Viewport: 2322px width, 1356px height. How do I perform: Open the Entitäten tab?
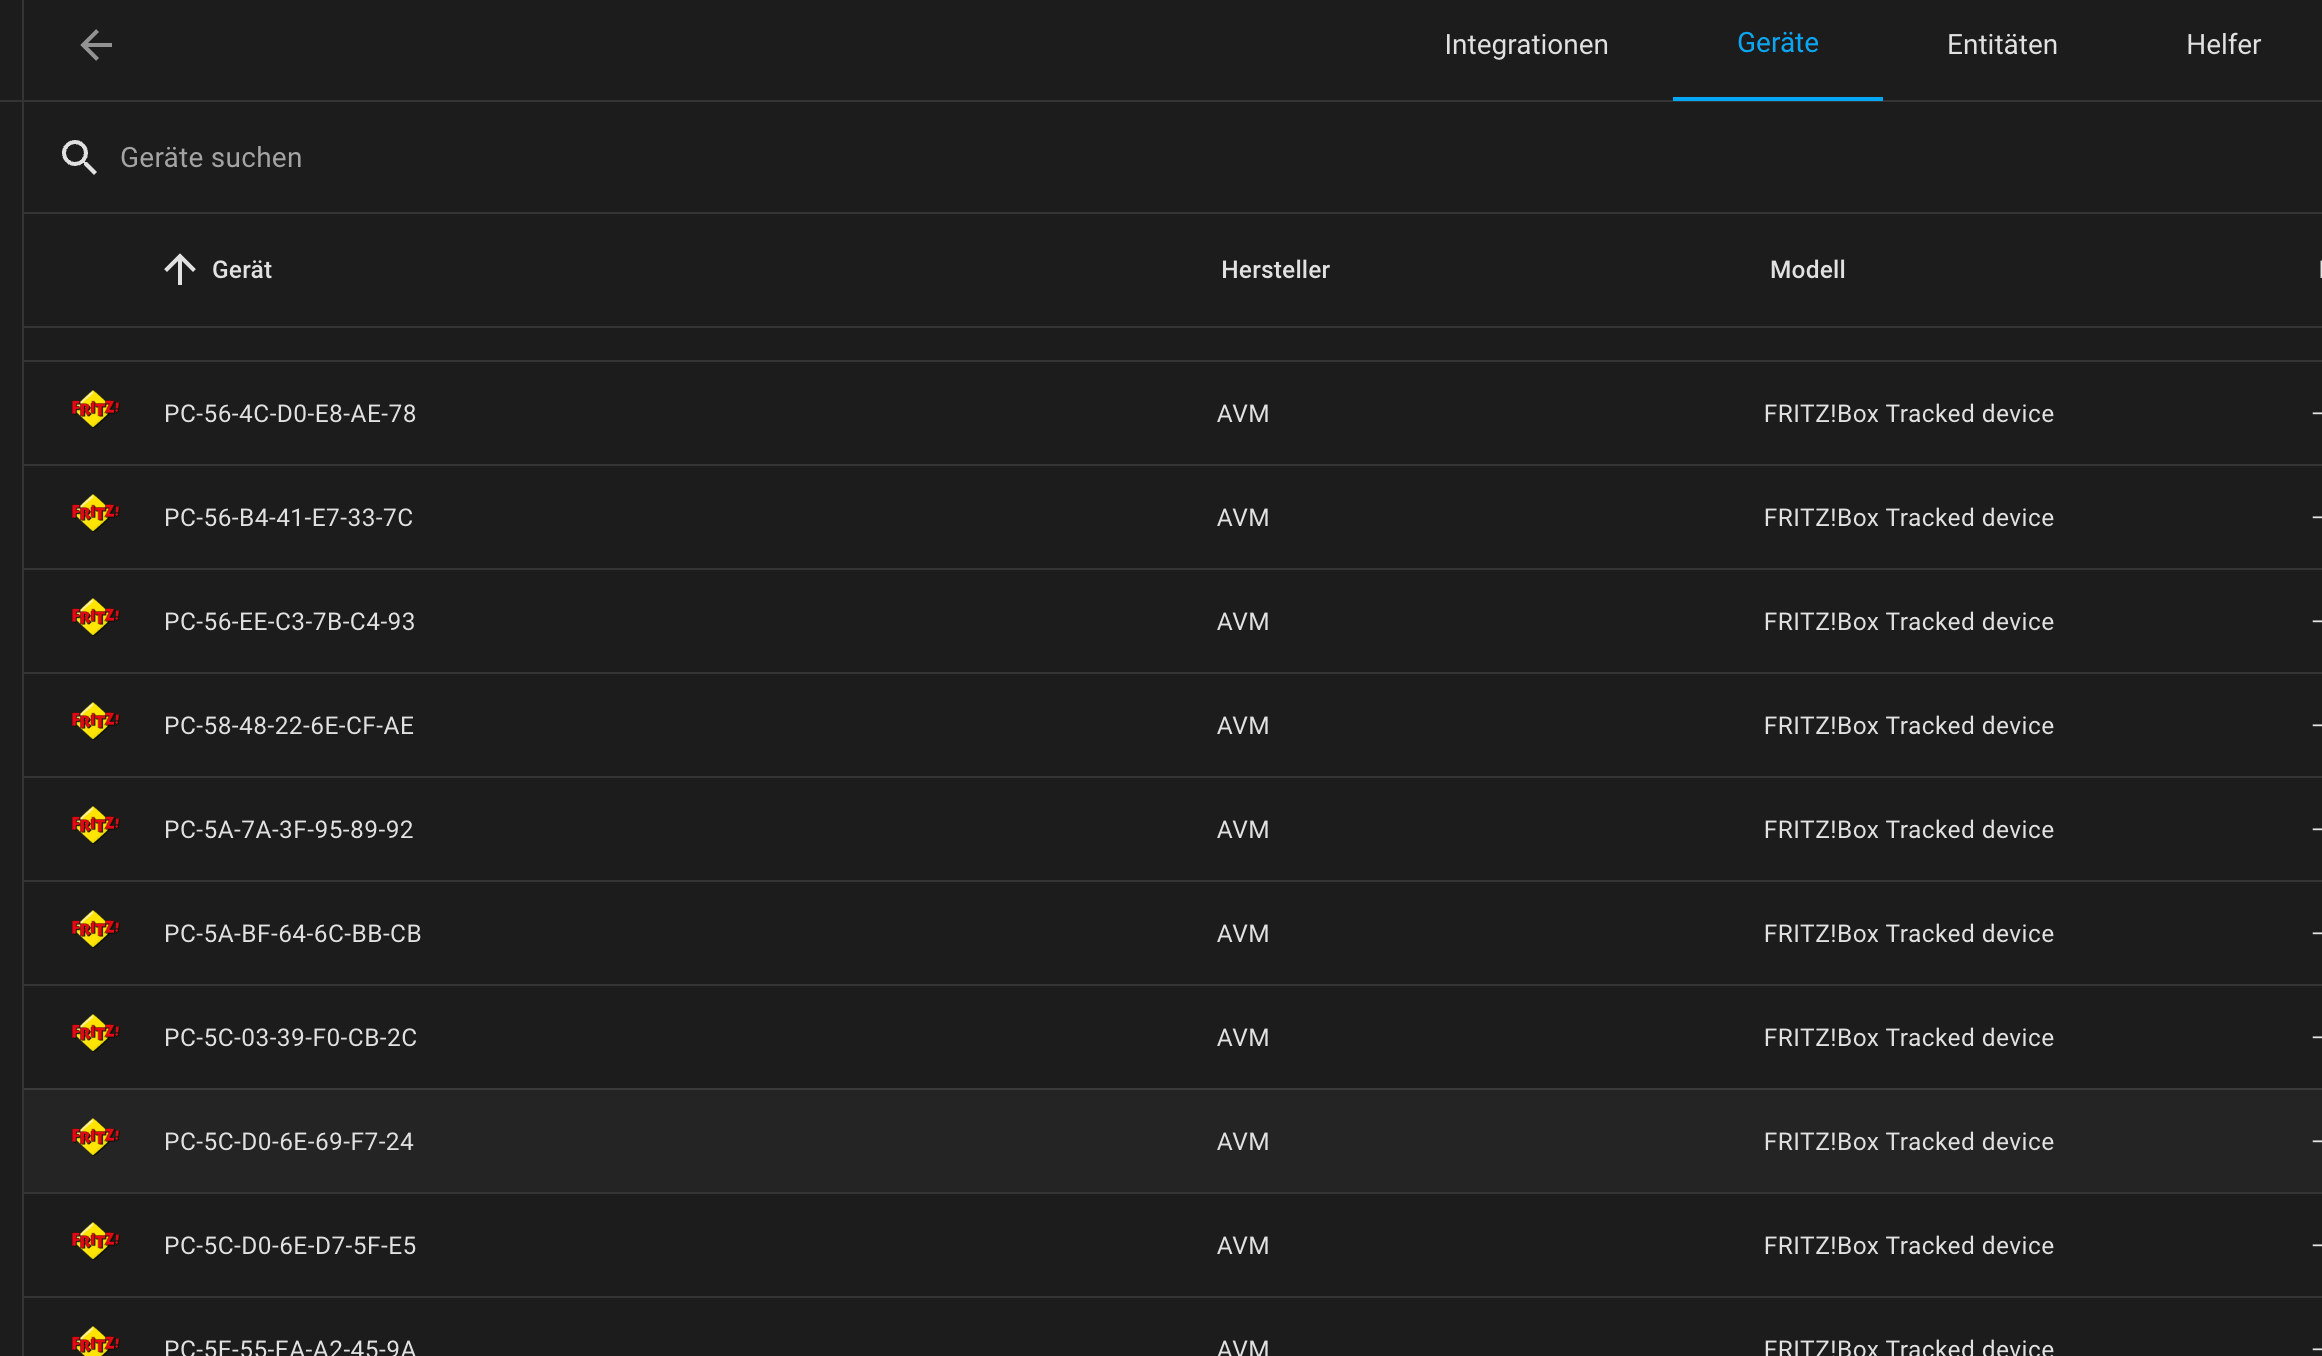tap(2001, 45)
